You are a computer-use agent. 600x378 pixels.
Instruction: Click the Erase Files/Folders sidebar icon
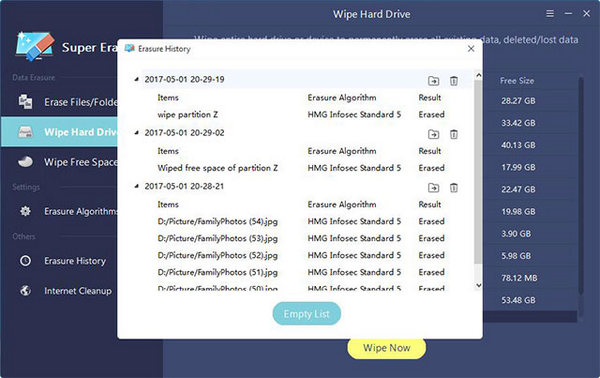pyautogui.click(x=25, y=102)
